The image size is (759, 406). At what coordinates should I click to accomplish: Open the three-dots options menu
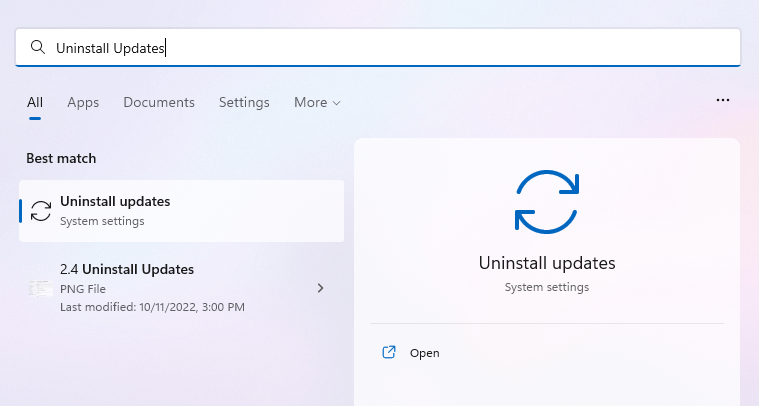point(723,101)
